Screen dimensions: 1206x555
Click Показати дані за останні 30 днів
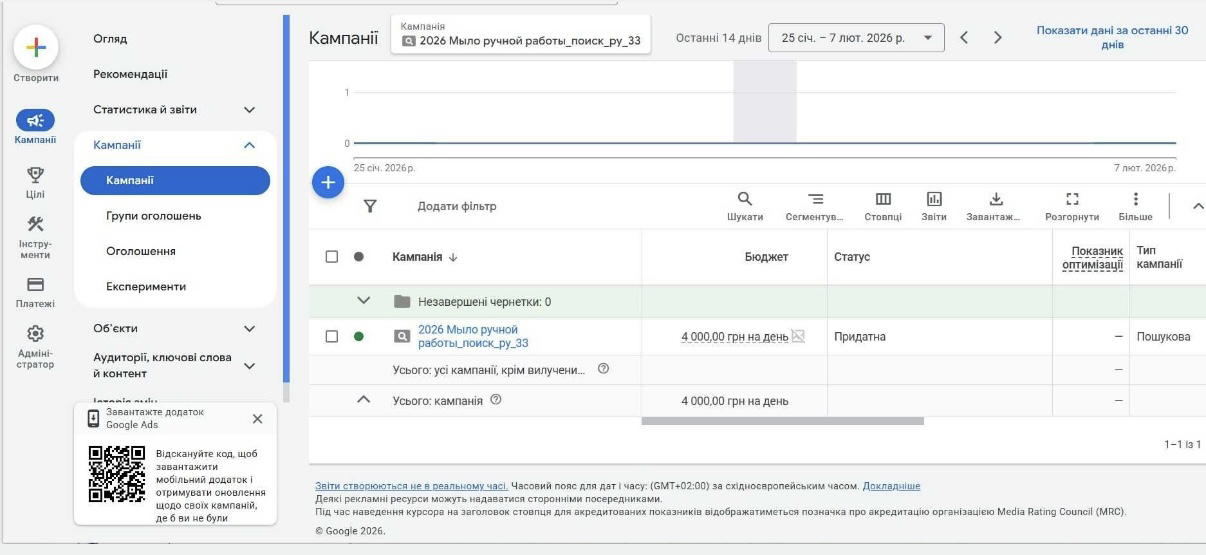click(x=1112, y=37)
